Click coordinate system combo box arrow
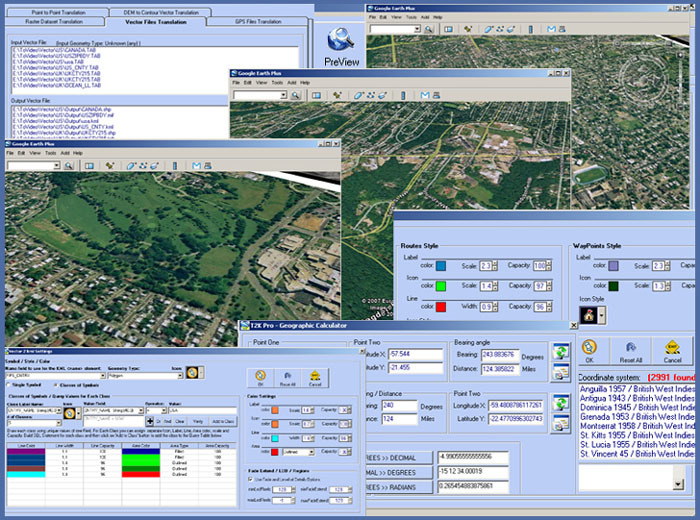Image resolution: width=700 pixels, height=520 pixels. 678,484
